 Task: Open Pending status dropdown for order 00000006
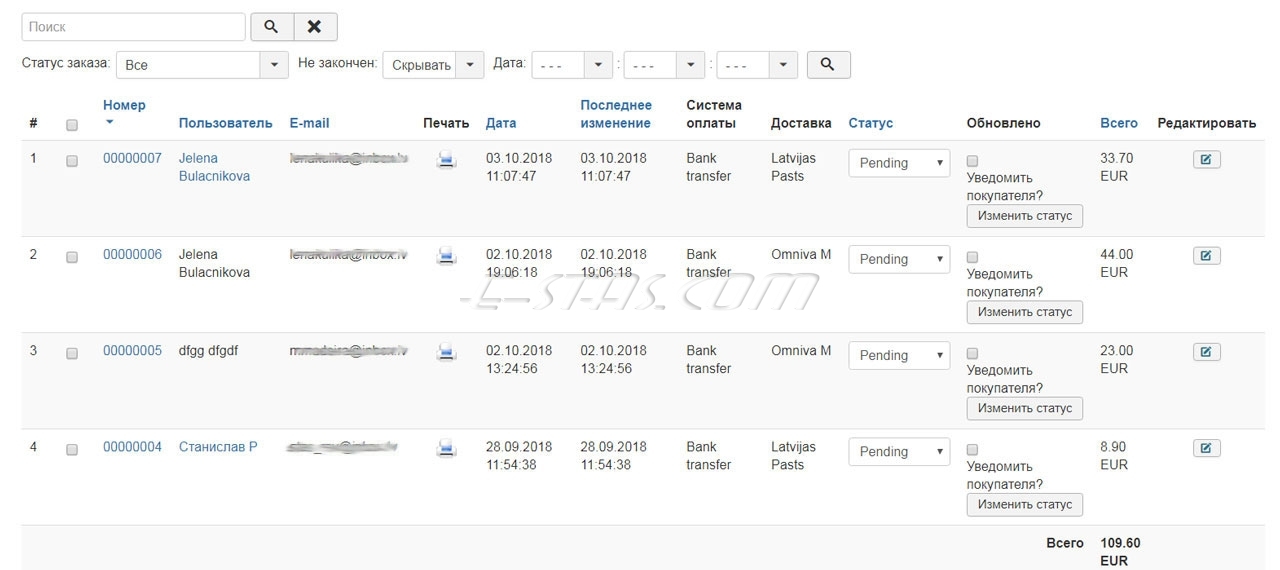[x=899, y=259]
